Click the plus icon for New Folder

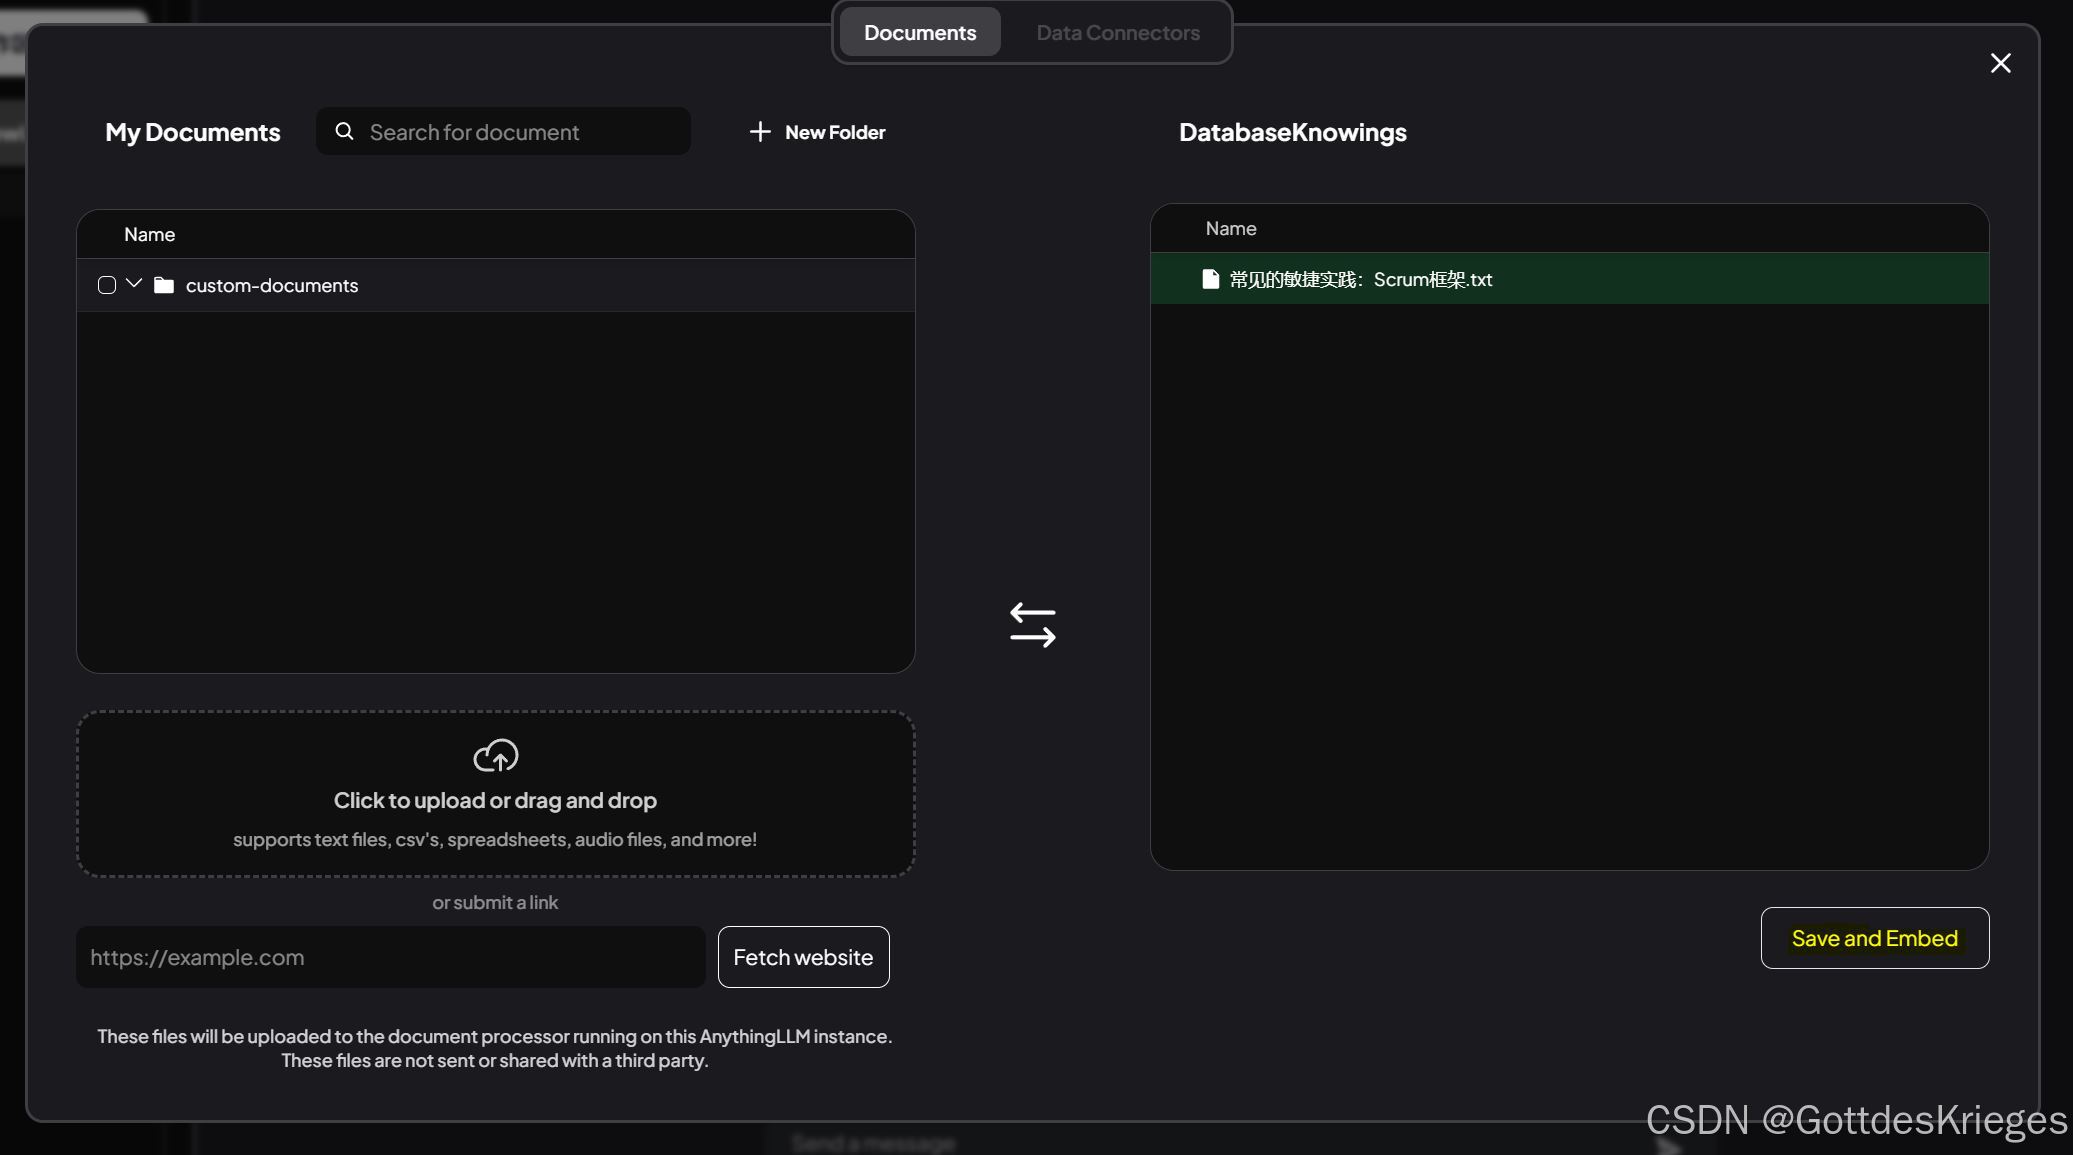pos(760,132)
